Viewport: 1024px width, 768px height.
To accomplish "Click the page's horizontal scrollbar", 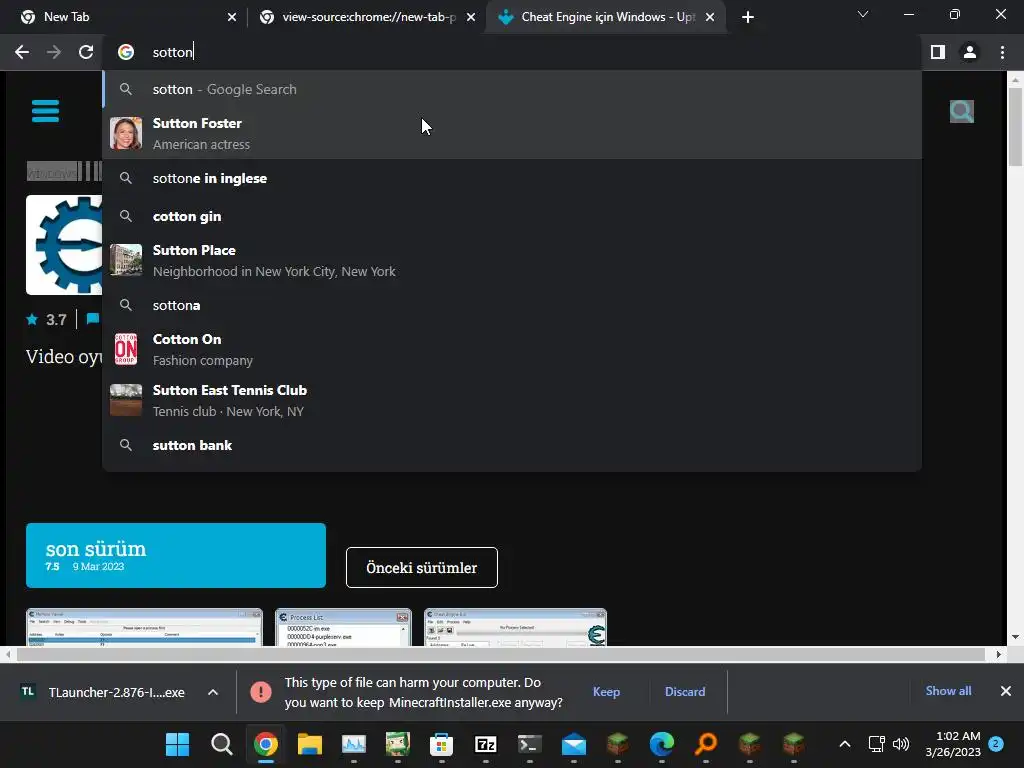I will pos(501,654).
